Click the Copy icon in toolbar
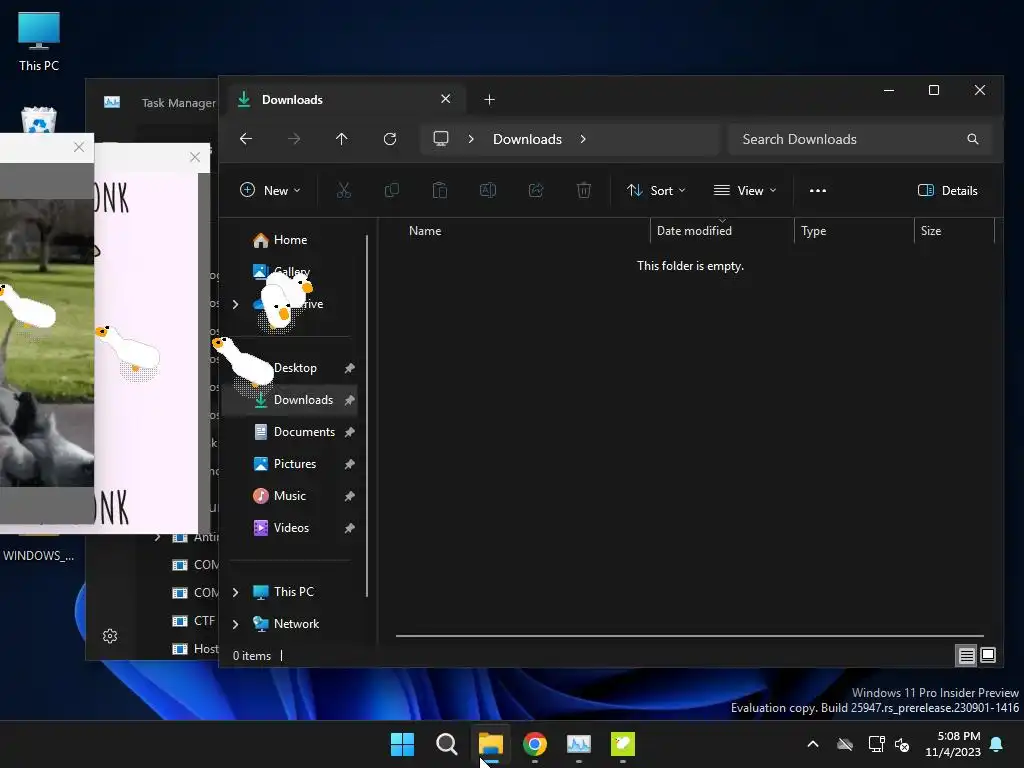The width and height of the screenshot is (1024, 768). click(392, 191)
